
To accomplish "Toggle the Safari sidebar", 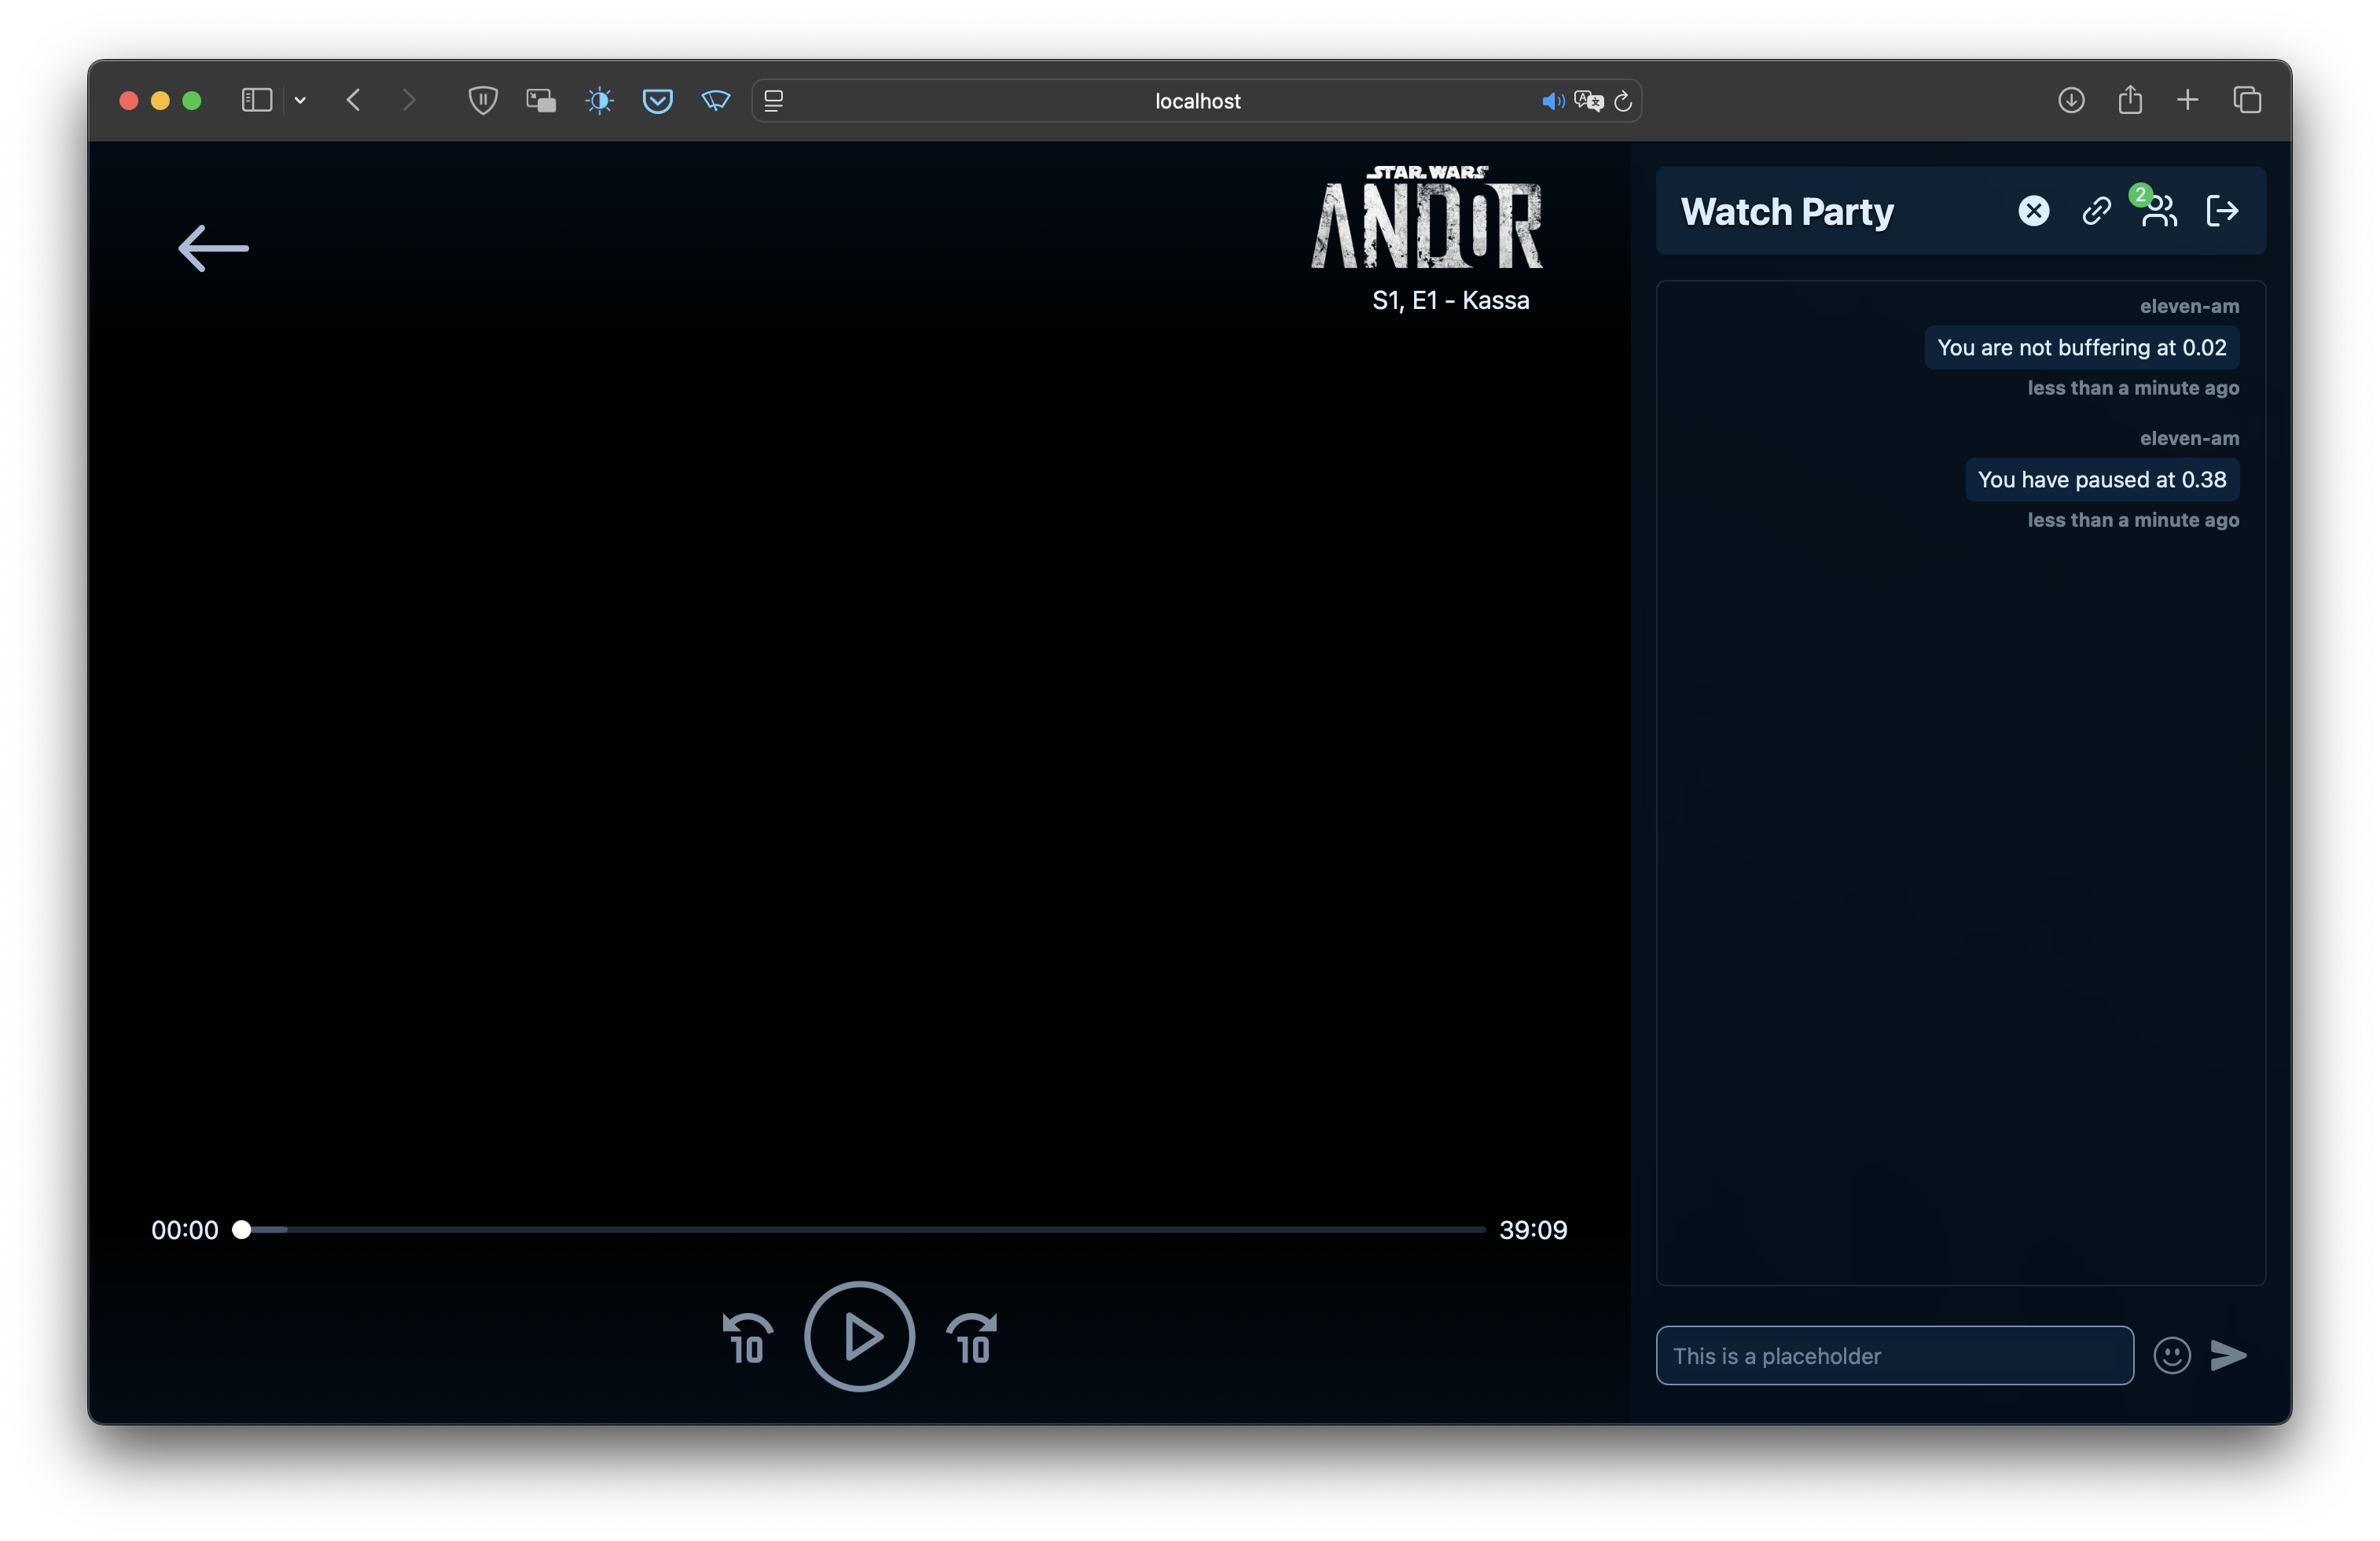I will pos(256,100).
